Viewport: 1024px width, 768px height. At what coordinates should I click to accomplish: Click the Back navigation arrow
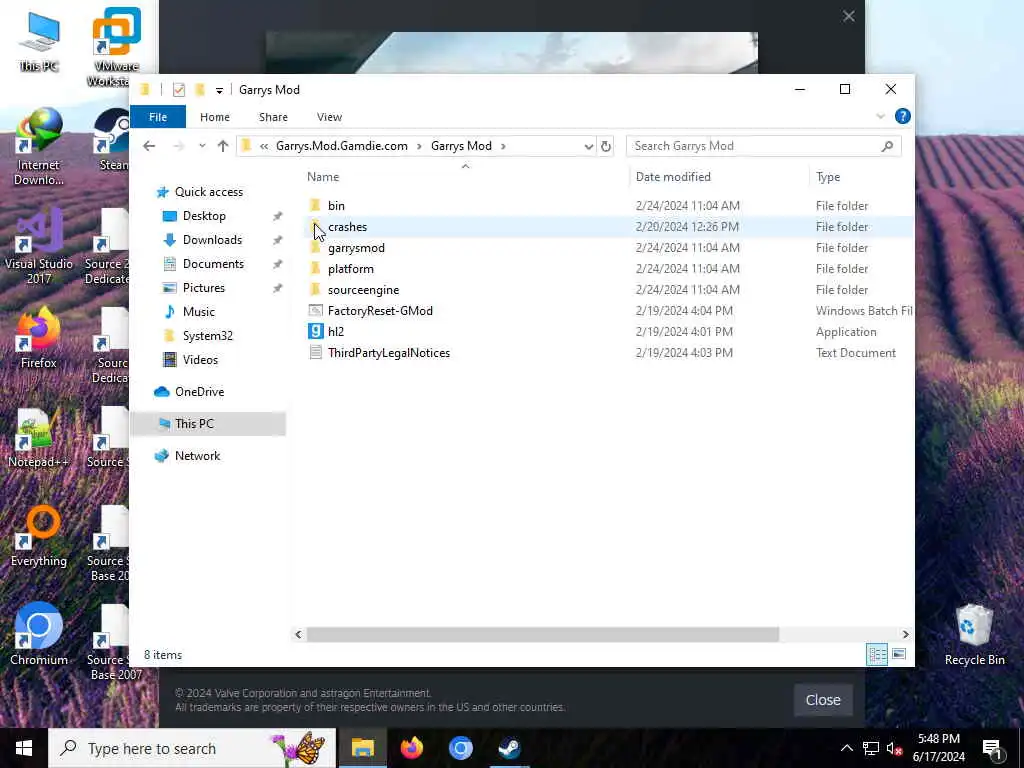click(x=149, y=146)
